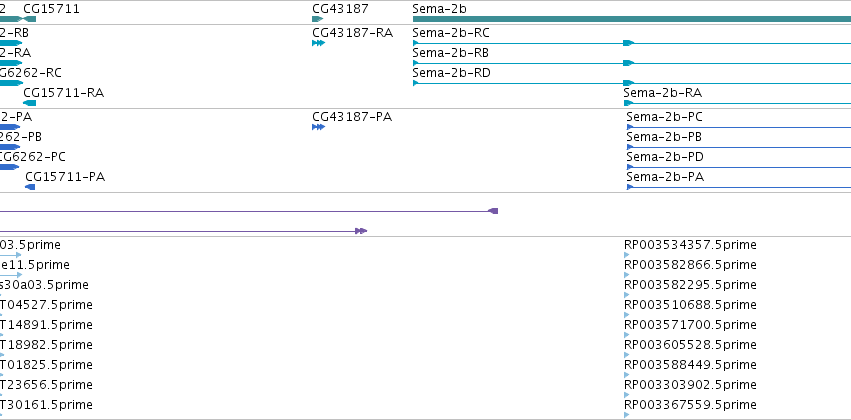
Task: Click the Sema-2b-RD exon block
Action: (x=628, y=83)
